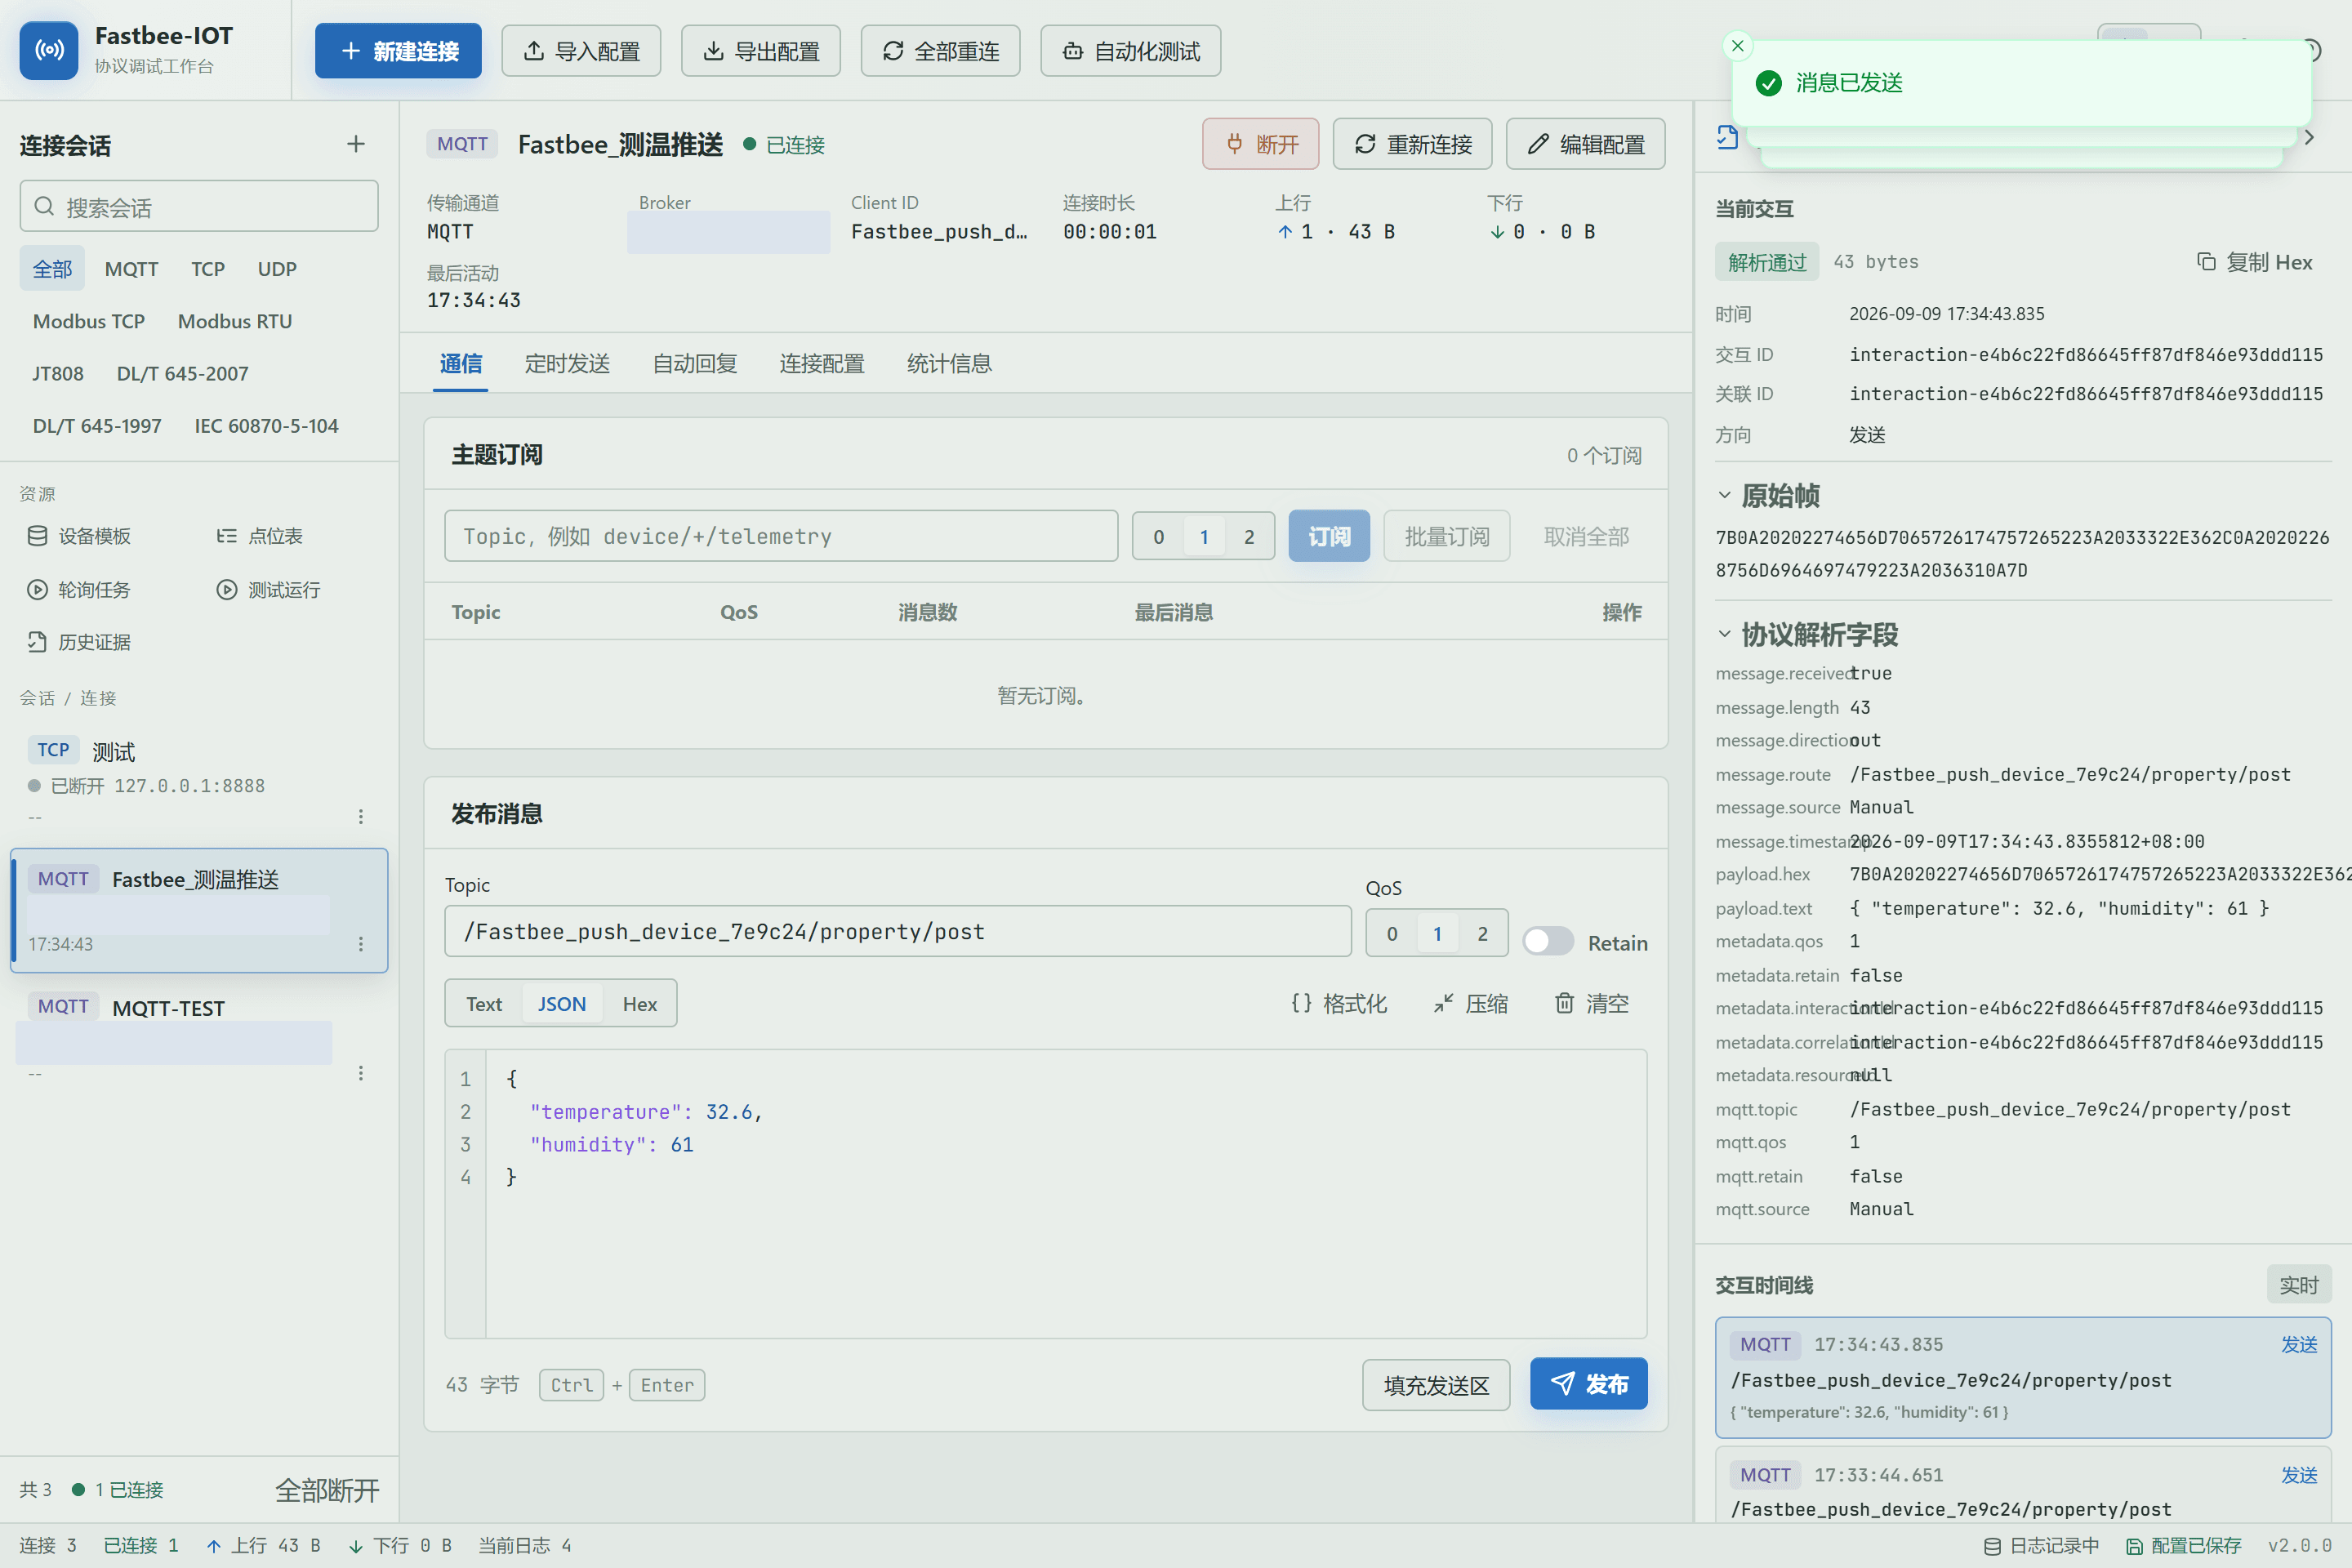The image size is (2352, 1568).
Task: Open 点位表 resource
Action: coord(260,536)
